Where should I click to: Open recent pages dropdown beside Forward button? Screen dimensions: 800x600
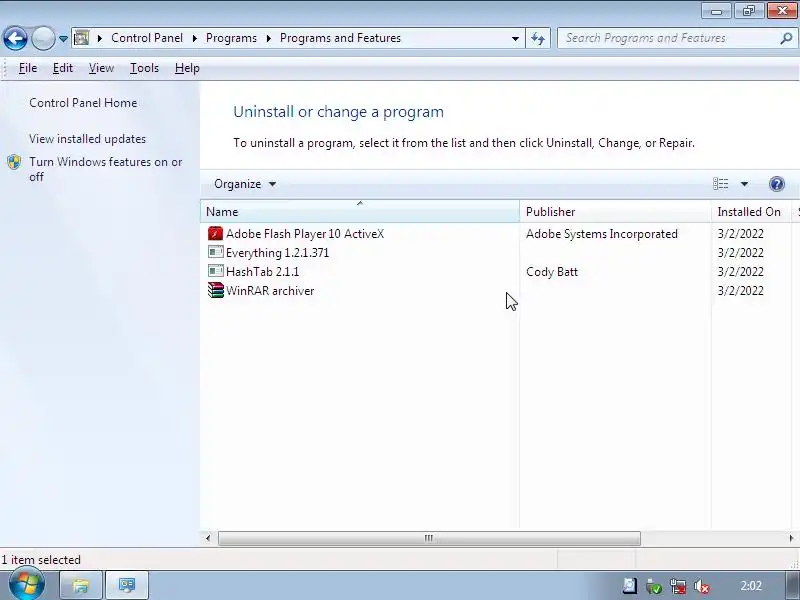coord(63,39)
